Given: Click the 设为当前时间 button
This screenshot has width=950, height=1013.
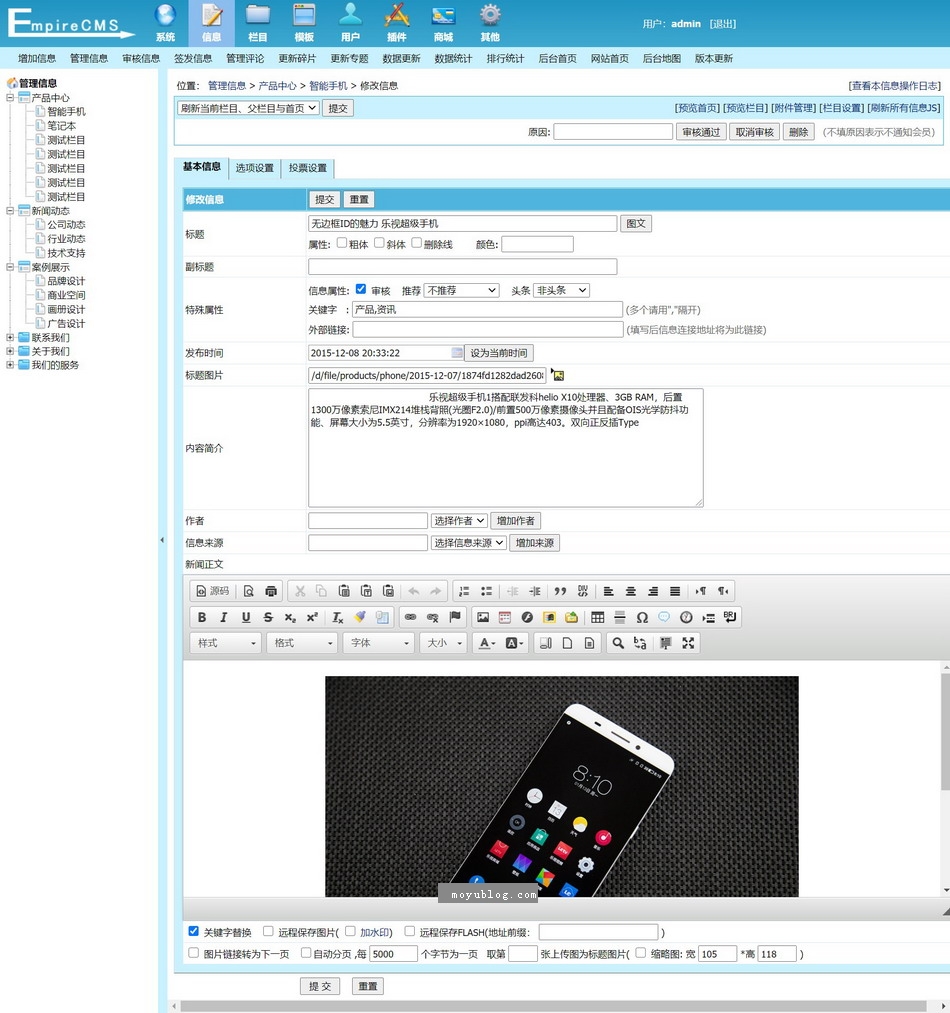Looking at the screenshot, I should (498, 353).
